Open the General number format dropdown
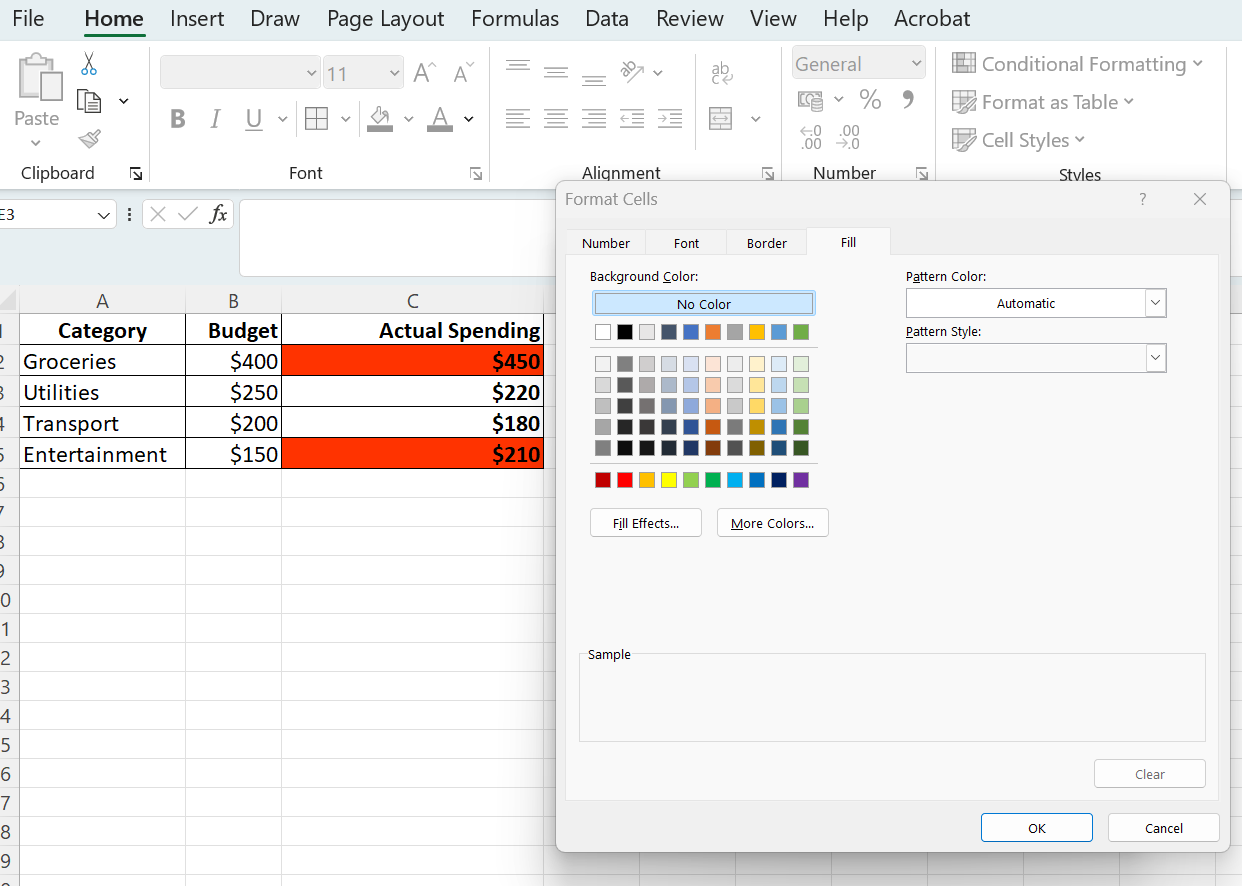 coord(916,64)
